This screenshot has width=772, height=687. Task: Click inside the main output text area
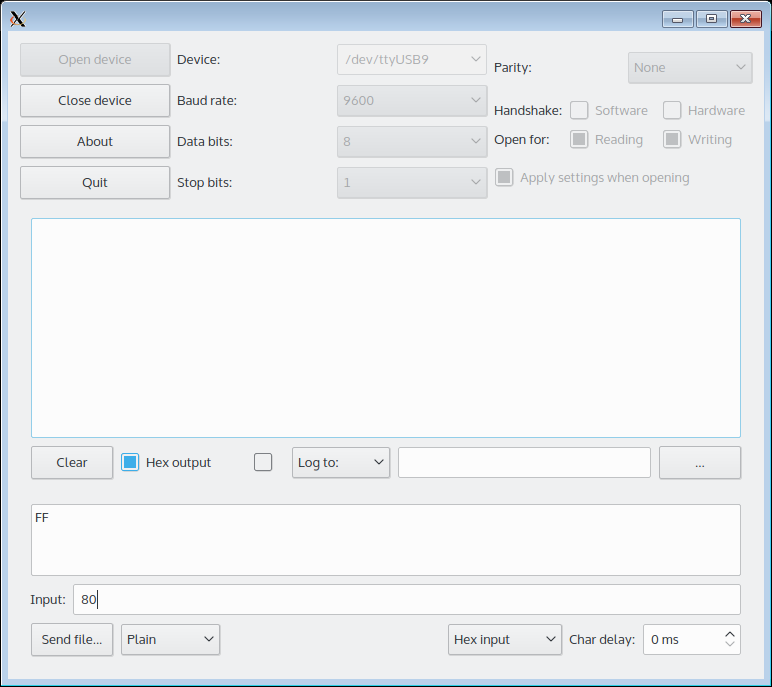tap(385, 327)
